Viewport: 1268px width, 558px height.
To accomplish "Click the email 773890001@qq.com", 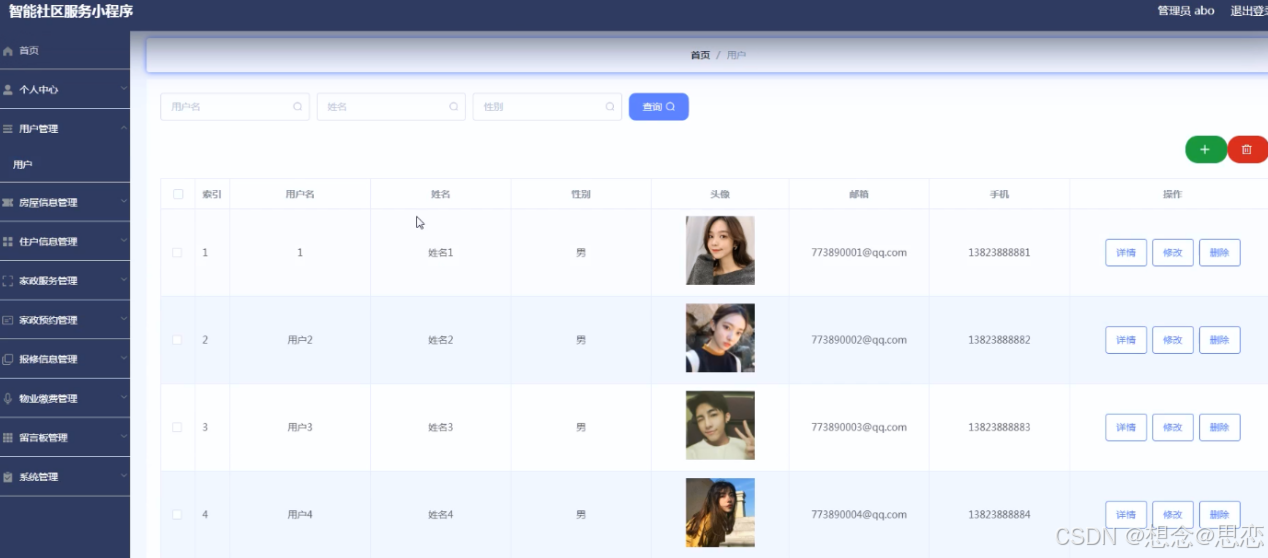I will coord(859,253).
